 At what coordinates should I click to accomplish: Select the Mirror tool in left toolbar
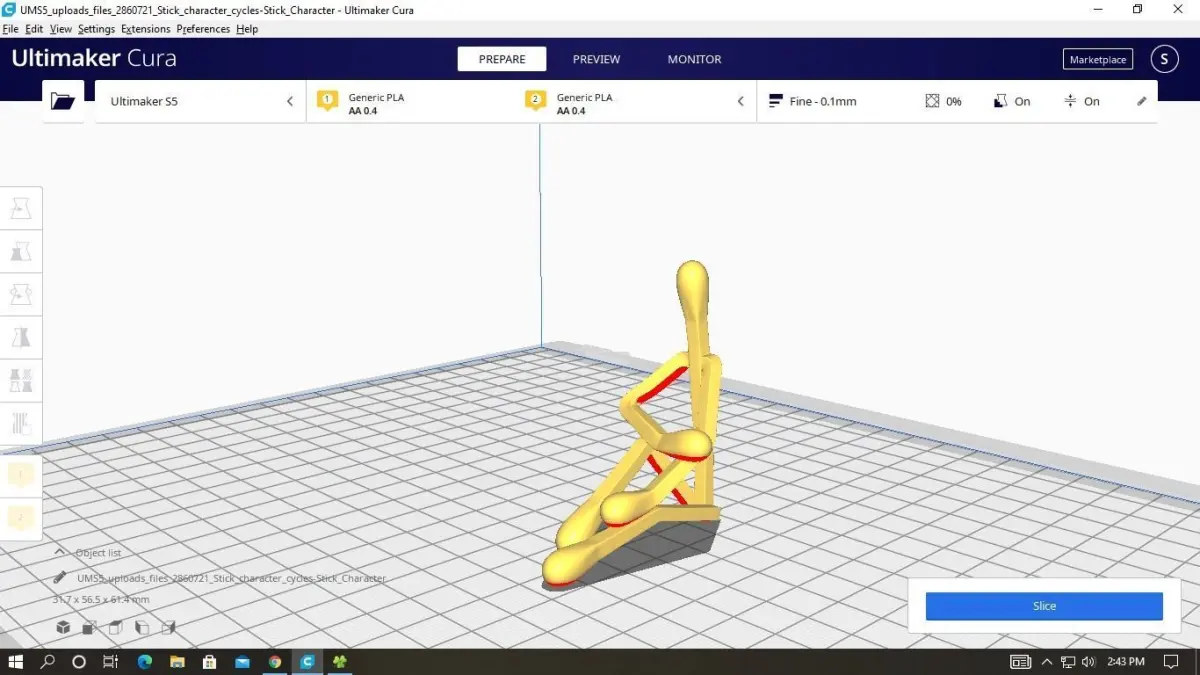coord(21,337)
